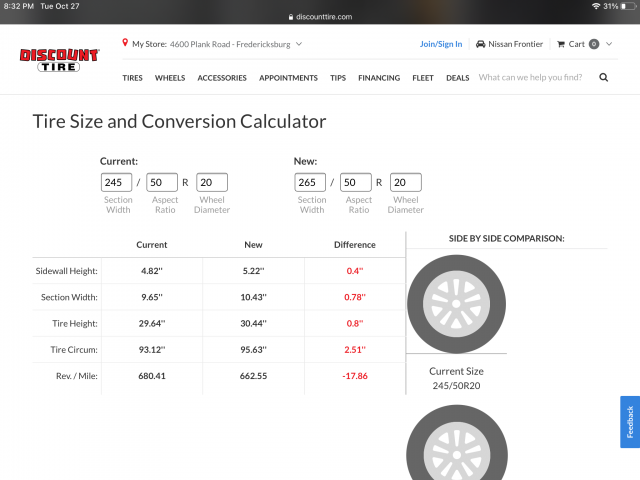Screen dimensions: 640x480
Task: Click the Current Size tire image
Action: point(456,304)
